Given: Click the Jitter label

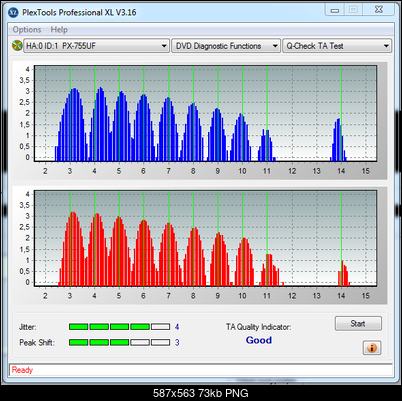Looking at the screenshot, I should point(28,327).
